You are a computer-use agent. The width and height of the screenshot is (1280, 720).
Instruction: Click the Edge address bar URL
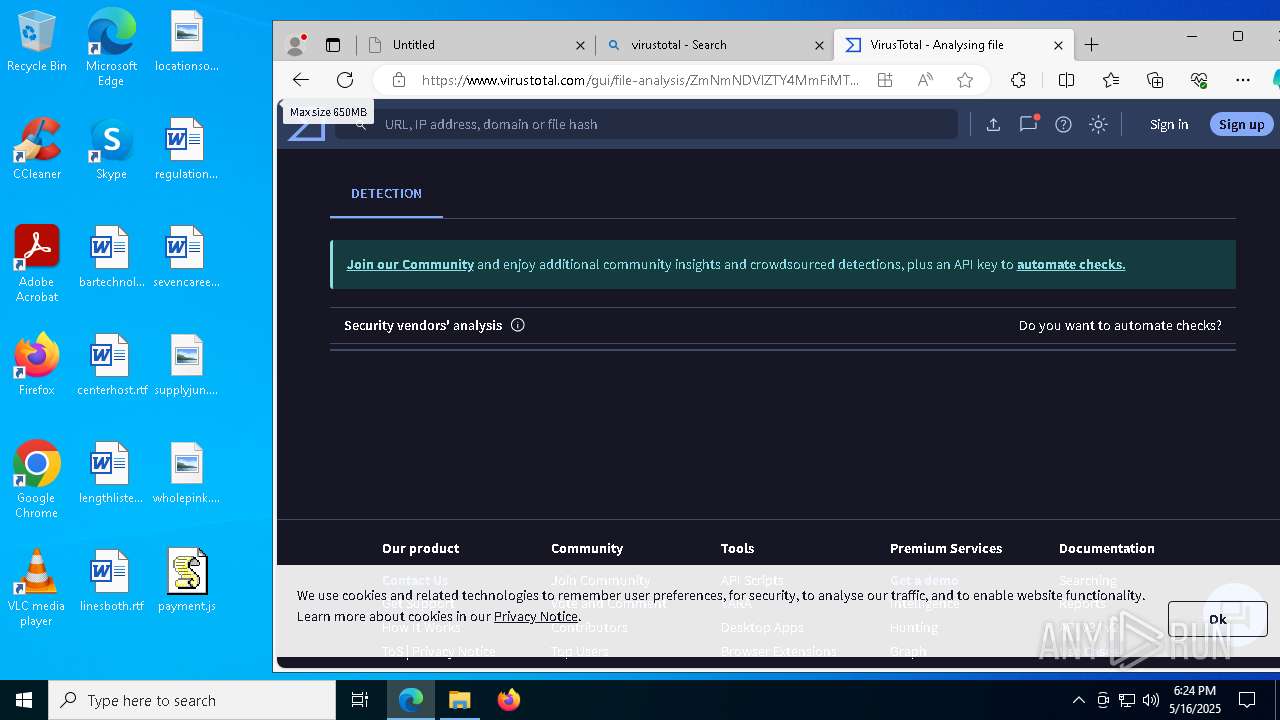[x=640, y=80]
